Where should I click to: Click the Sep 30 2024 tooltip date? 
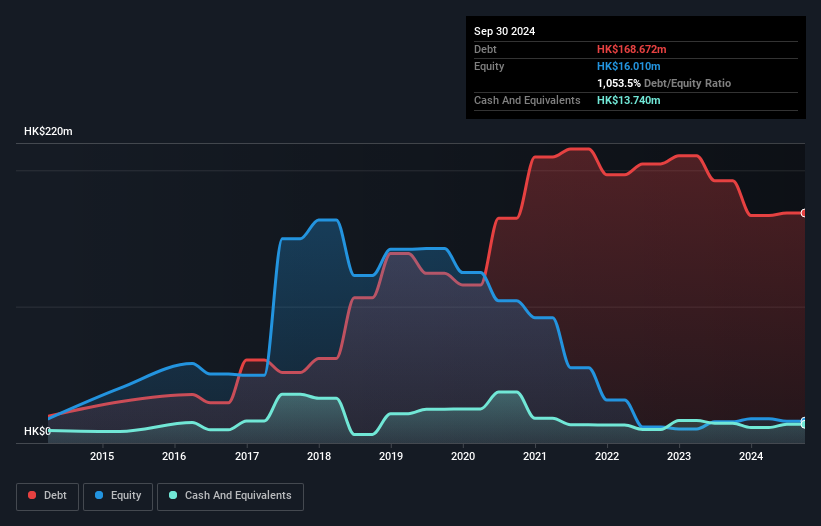(x=504, y=31)
